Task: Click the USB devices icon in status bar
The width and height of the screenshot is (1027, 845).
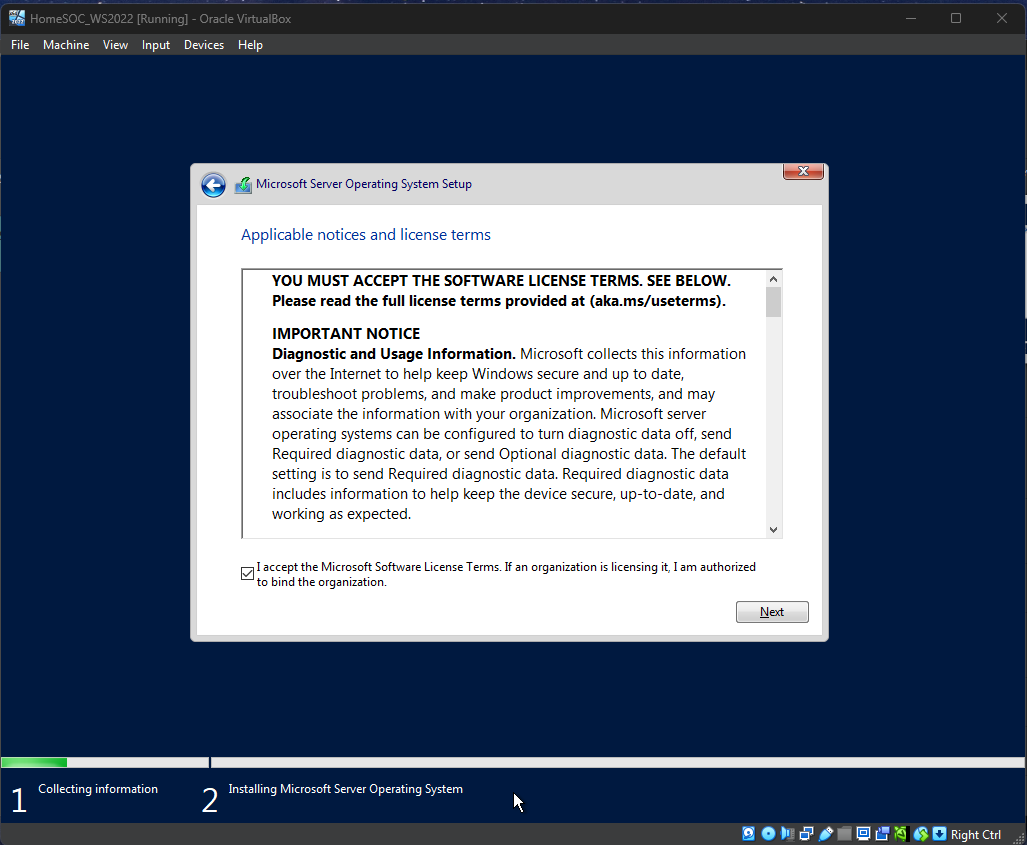Action: pyautogui.click(x=826, y=834)
